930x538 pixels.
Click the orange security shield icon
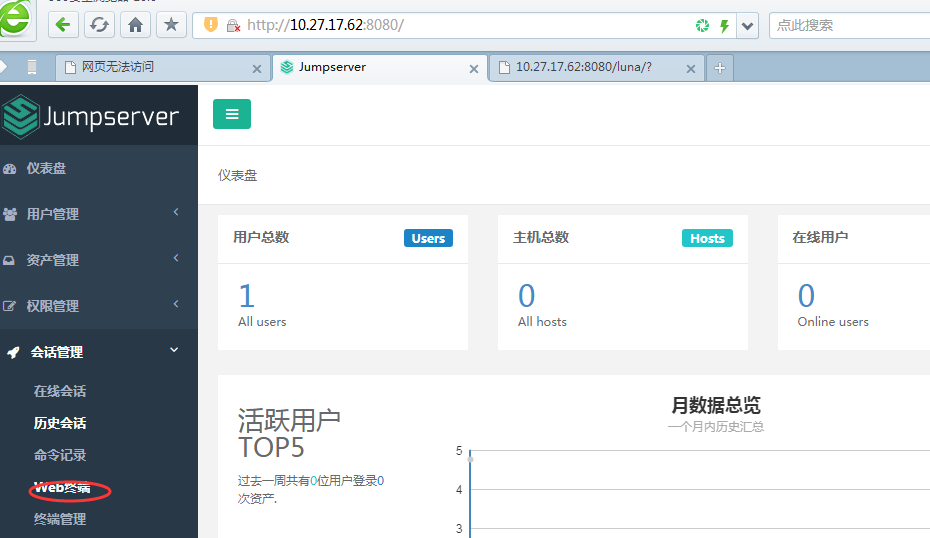click(x=211, y=25)
